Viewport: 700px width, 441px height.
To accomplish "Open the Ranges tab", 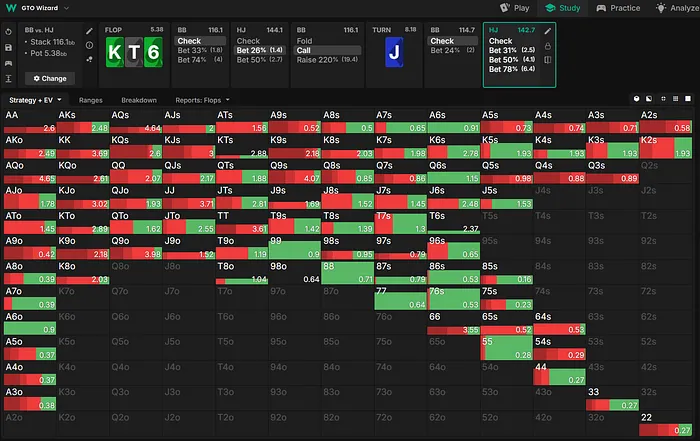I will (x=91, y=100).
